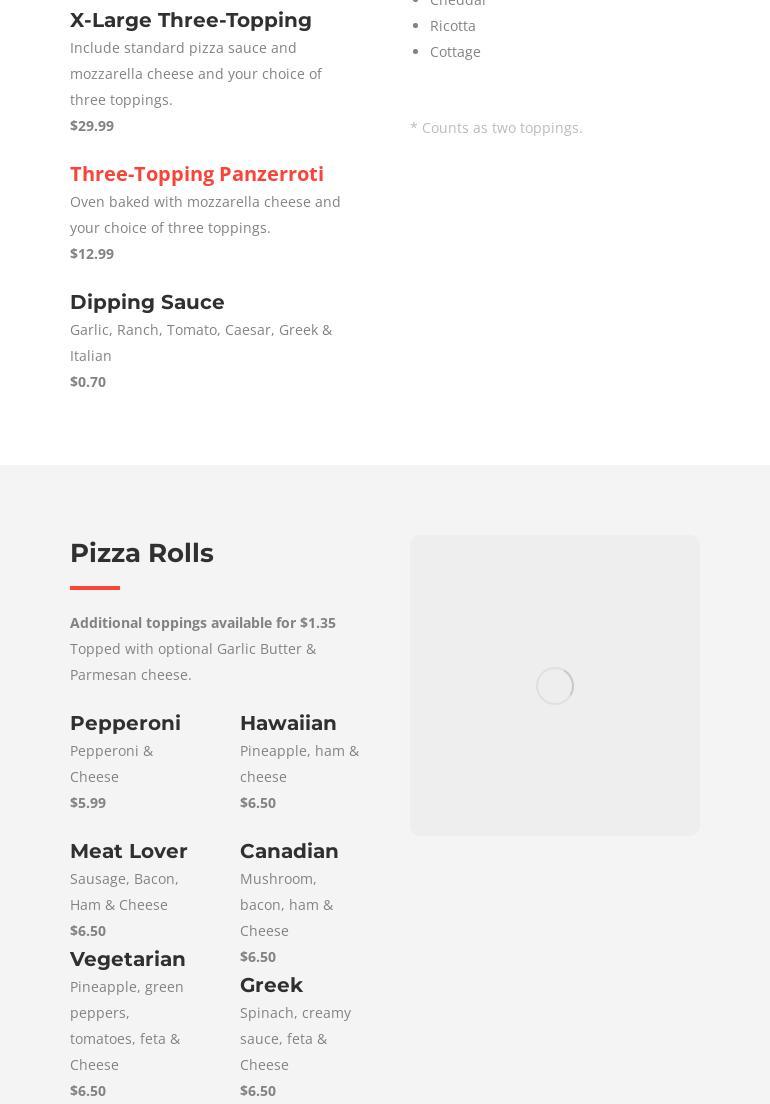Screen dimensions: 770x1104
Task: Select the Hawaiian pizza roll heading
Action: coord(288,723)
